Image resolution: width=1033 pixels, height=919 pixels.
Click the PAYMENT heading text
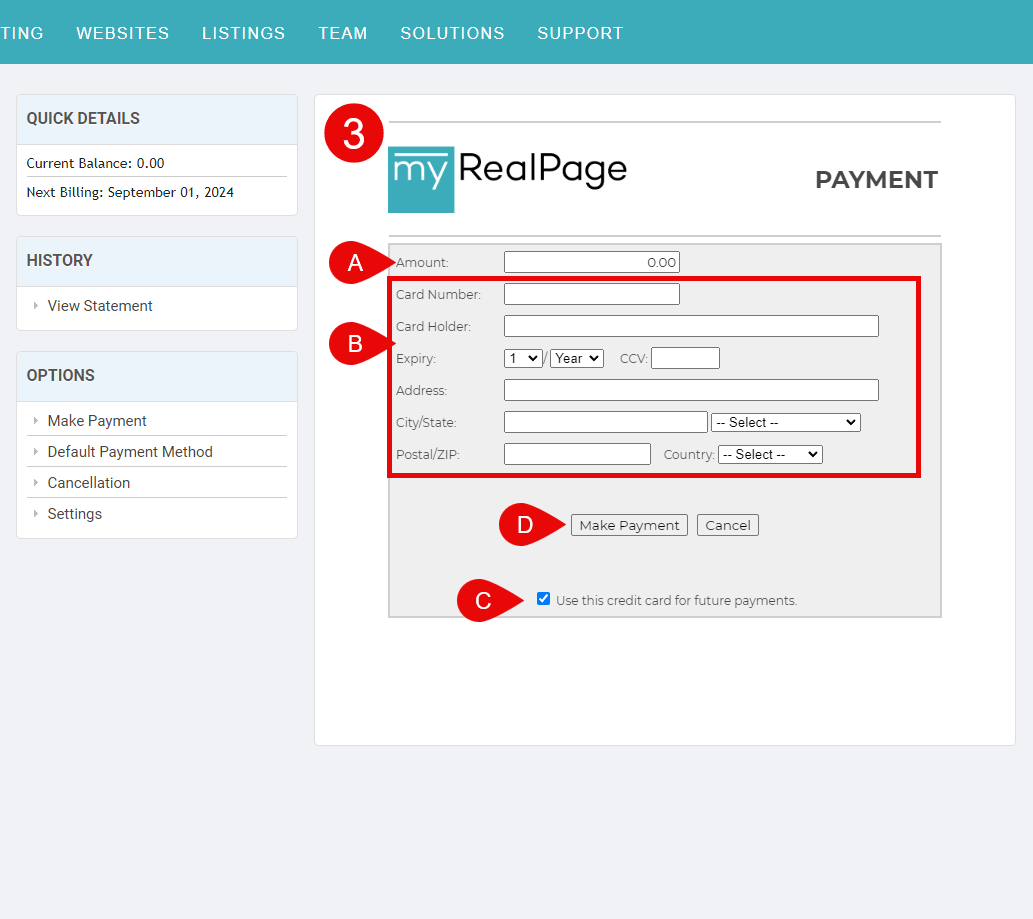click(x=876, y=180)
